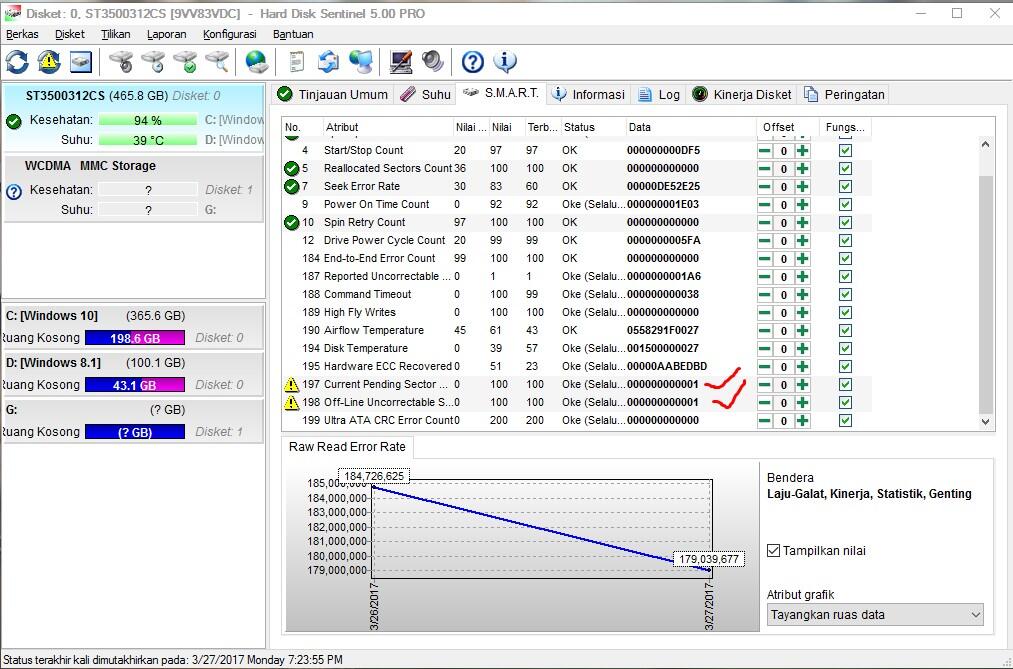
Task: Toggle function checkbox for Off-Line Uncorrectable row
Action: 845,402
